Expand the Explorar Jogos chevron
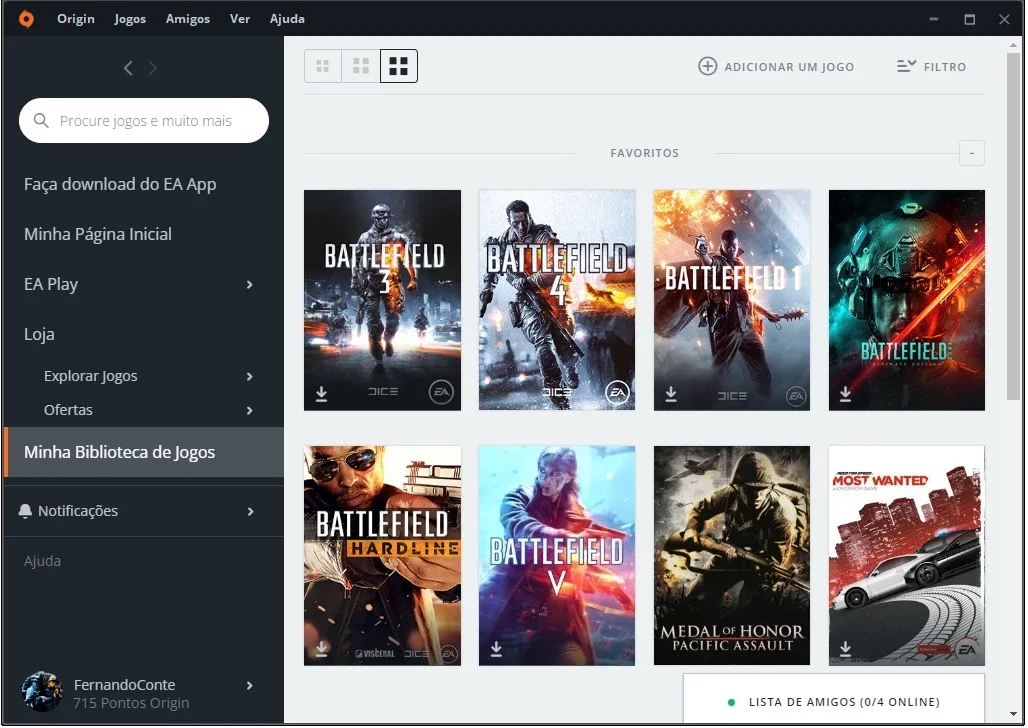The image size is (1028, 728). [249, 376]
